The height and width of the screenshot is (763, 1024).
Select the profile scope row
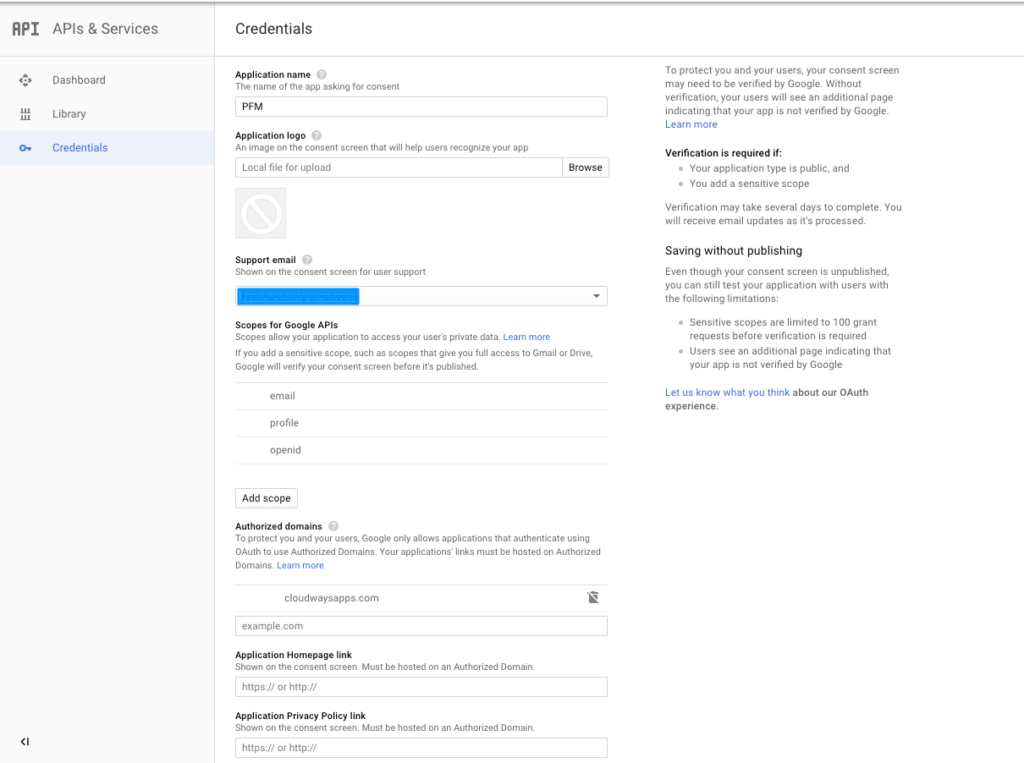coord(421,423)
